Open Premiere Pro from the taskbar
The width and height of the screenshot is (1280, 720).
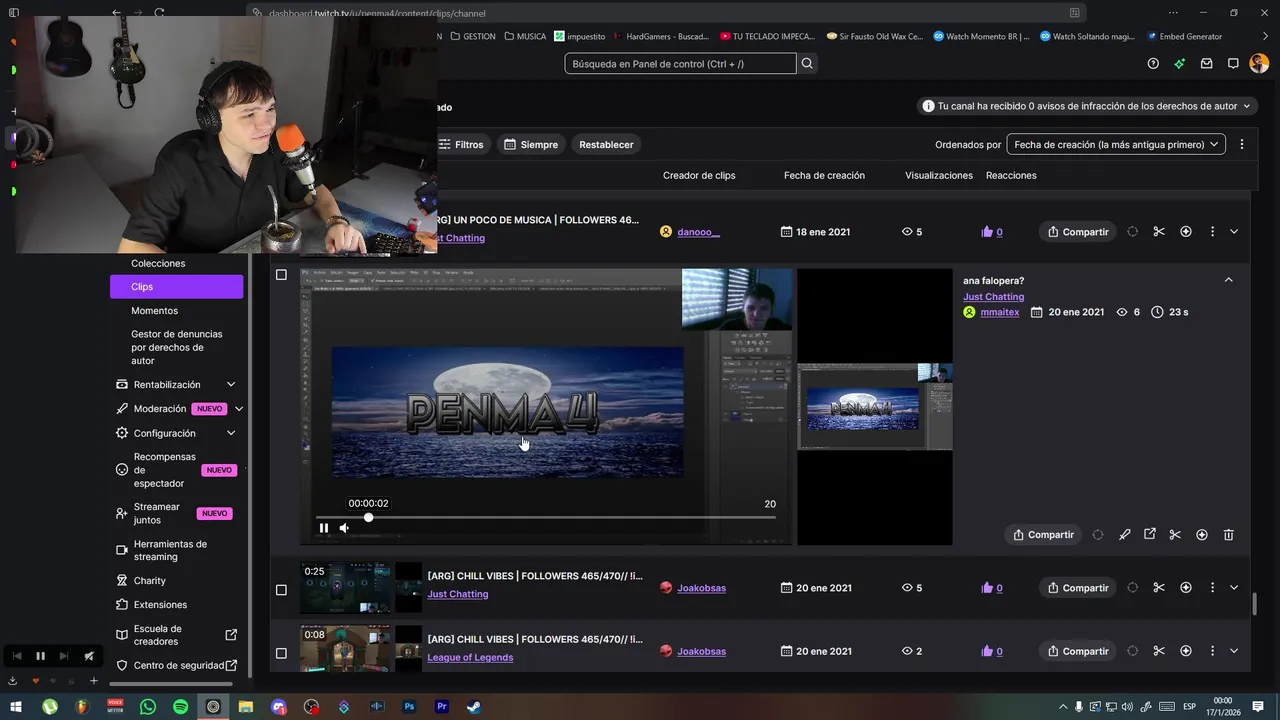click(x=441, y=707)
